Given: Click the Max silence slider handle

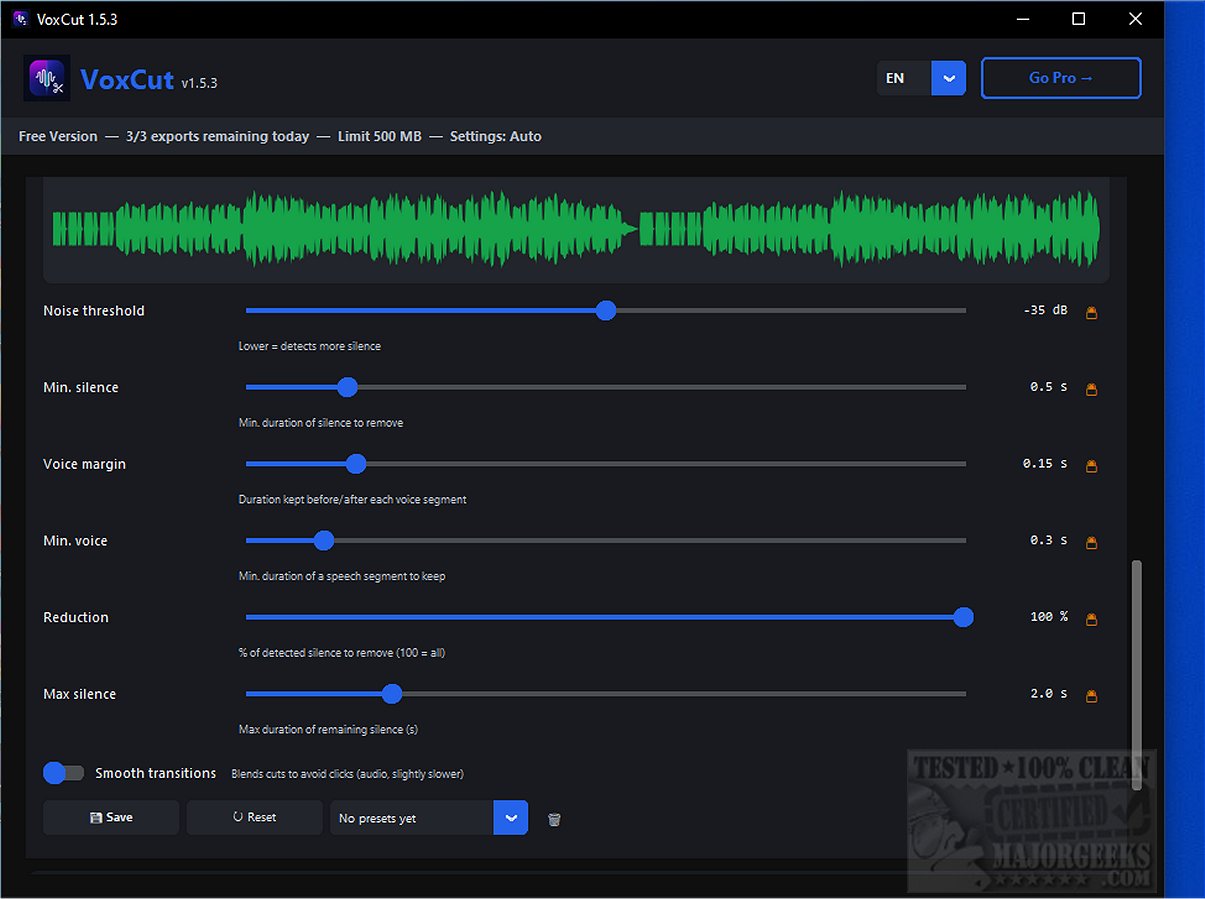Looking at the screenshot, I should click(x=392, y=694).
